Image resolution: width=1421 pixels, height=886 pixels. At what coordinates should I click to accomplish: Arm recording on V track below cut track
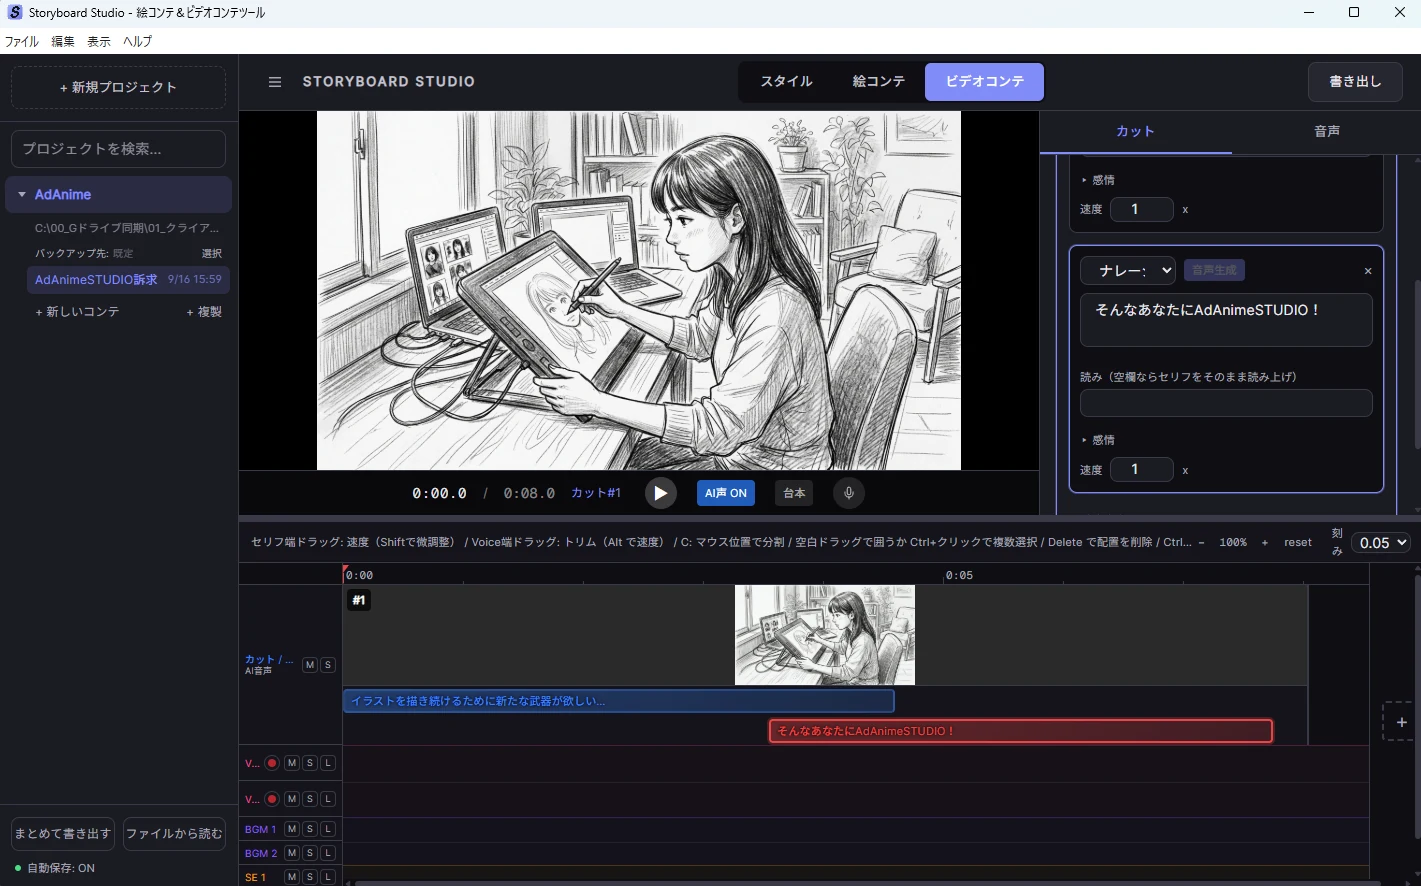click(272, 763)
